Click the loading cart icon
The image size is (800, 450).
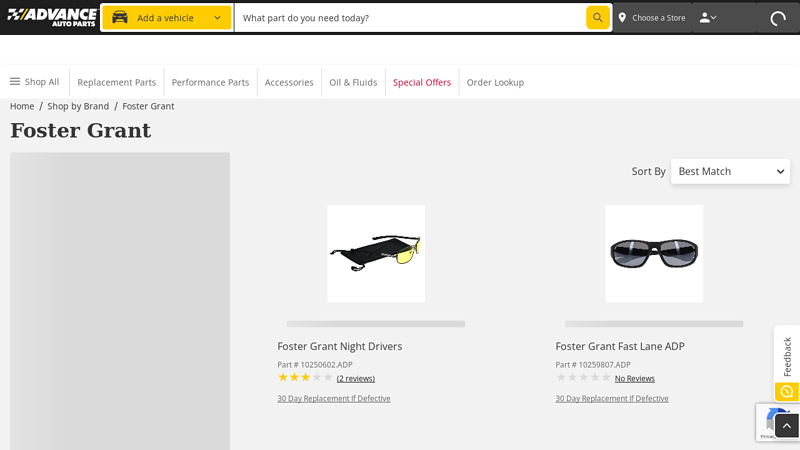tap(778, 19)
